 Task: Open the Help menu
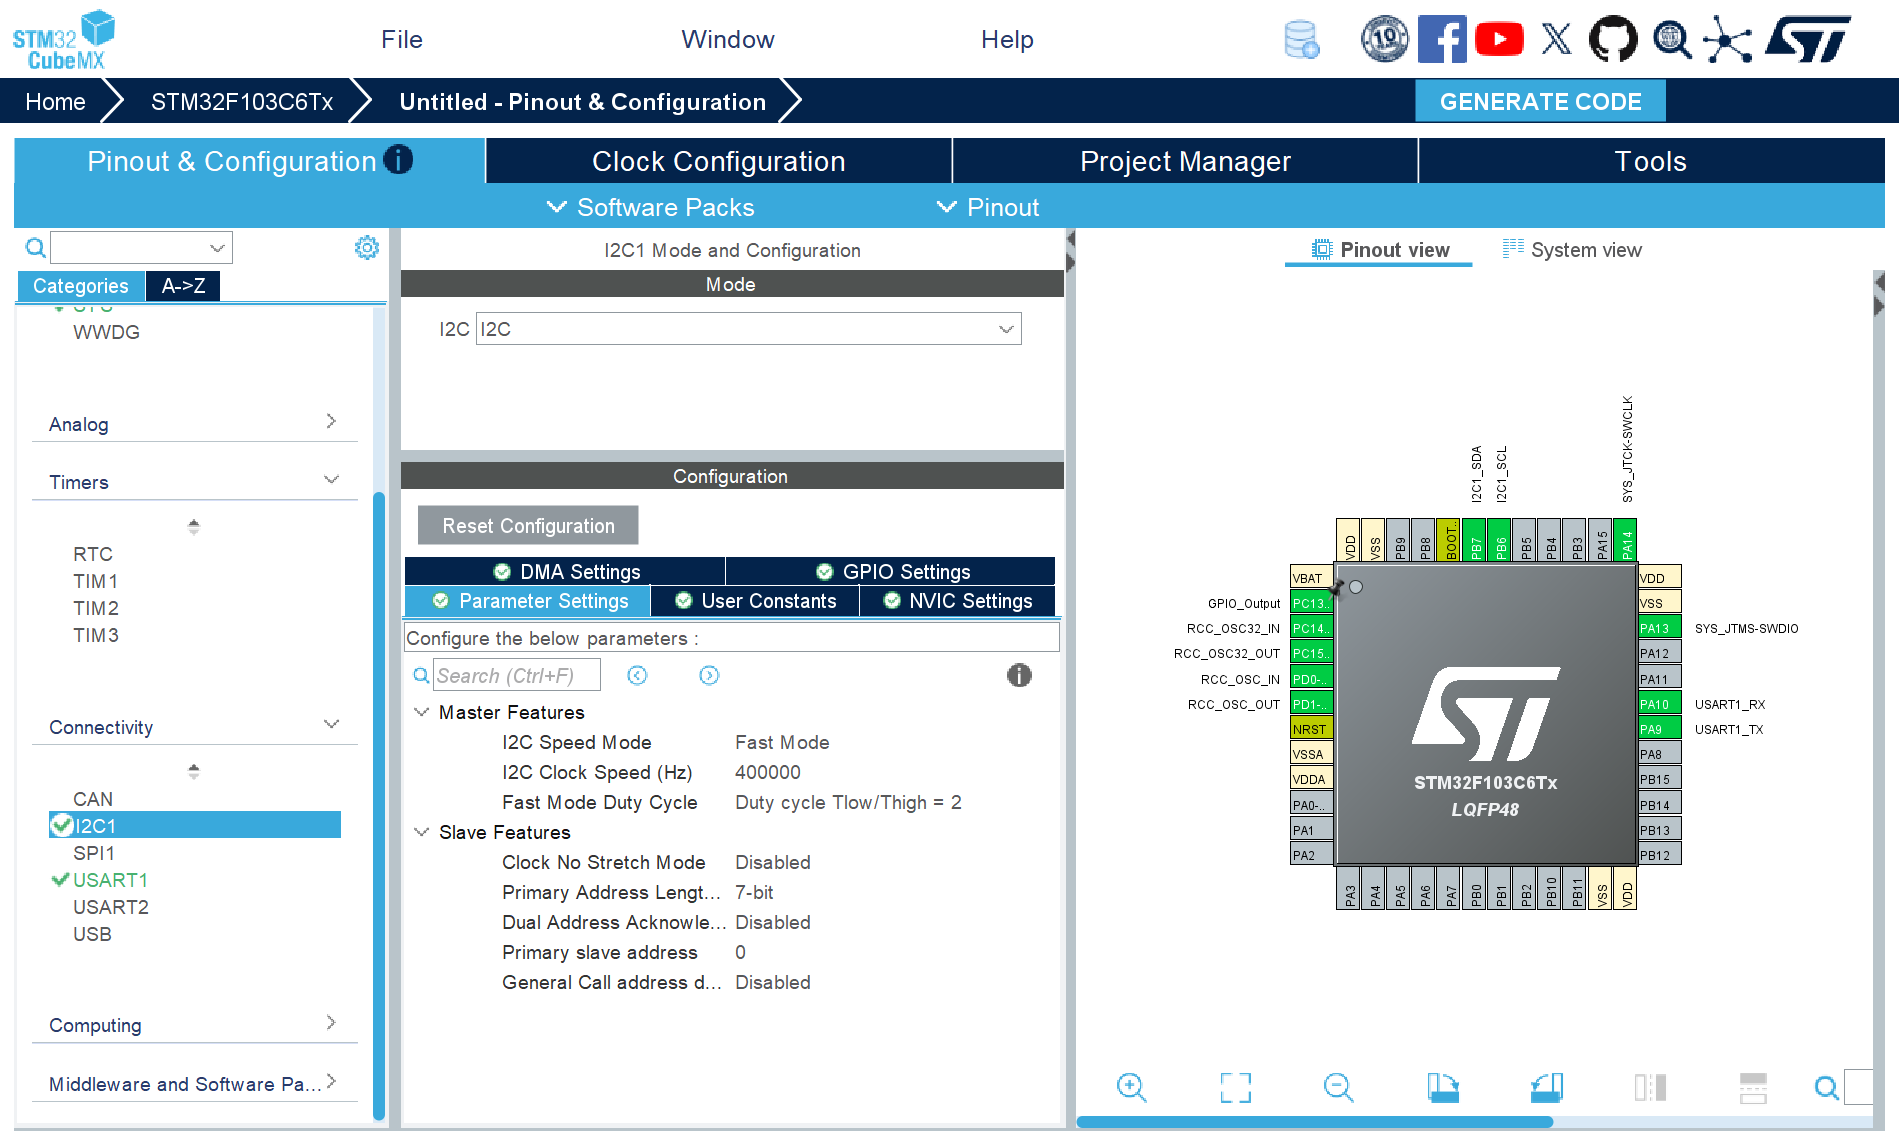click(x=1007, y=39)
